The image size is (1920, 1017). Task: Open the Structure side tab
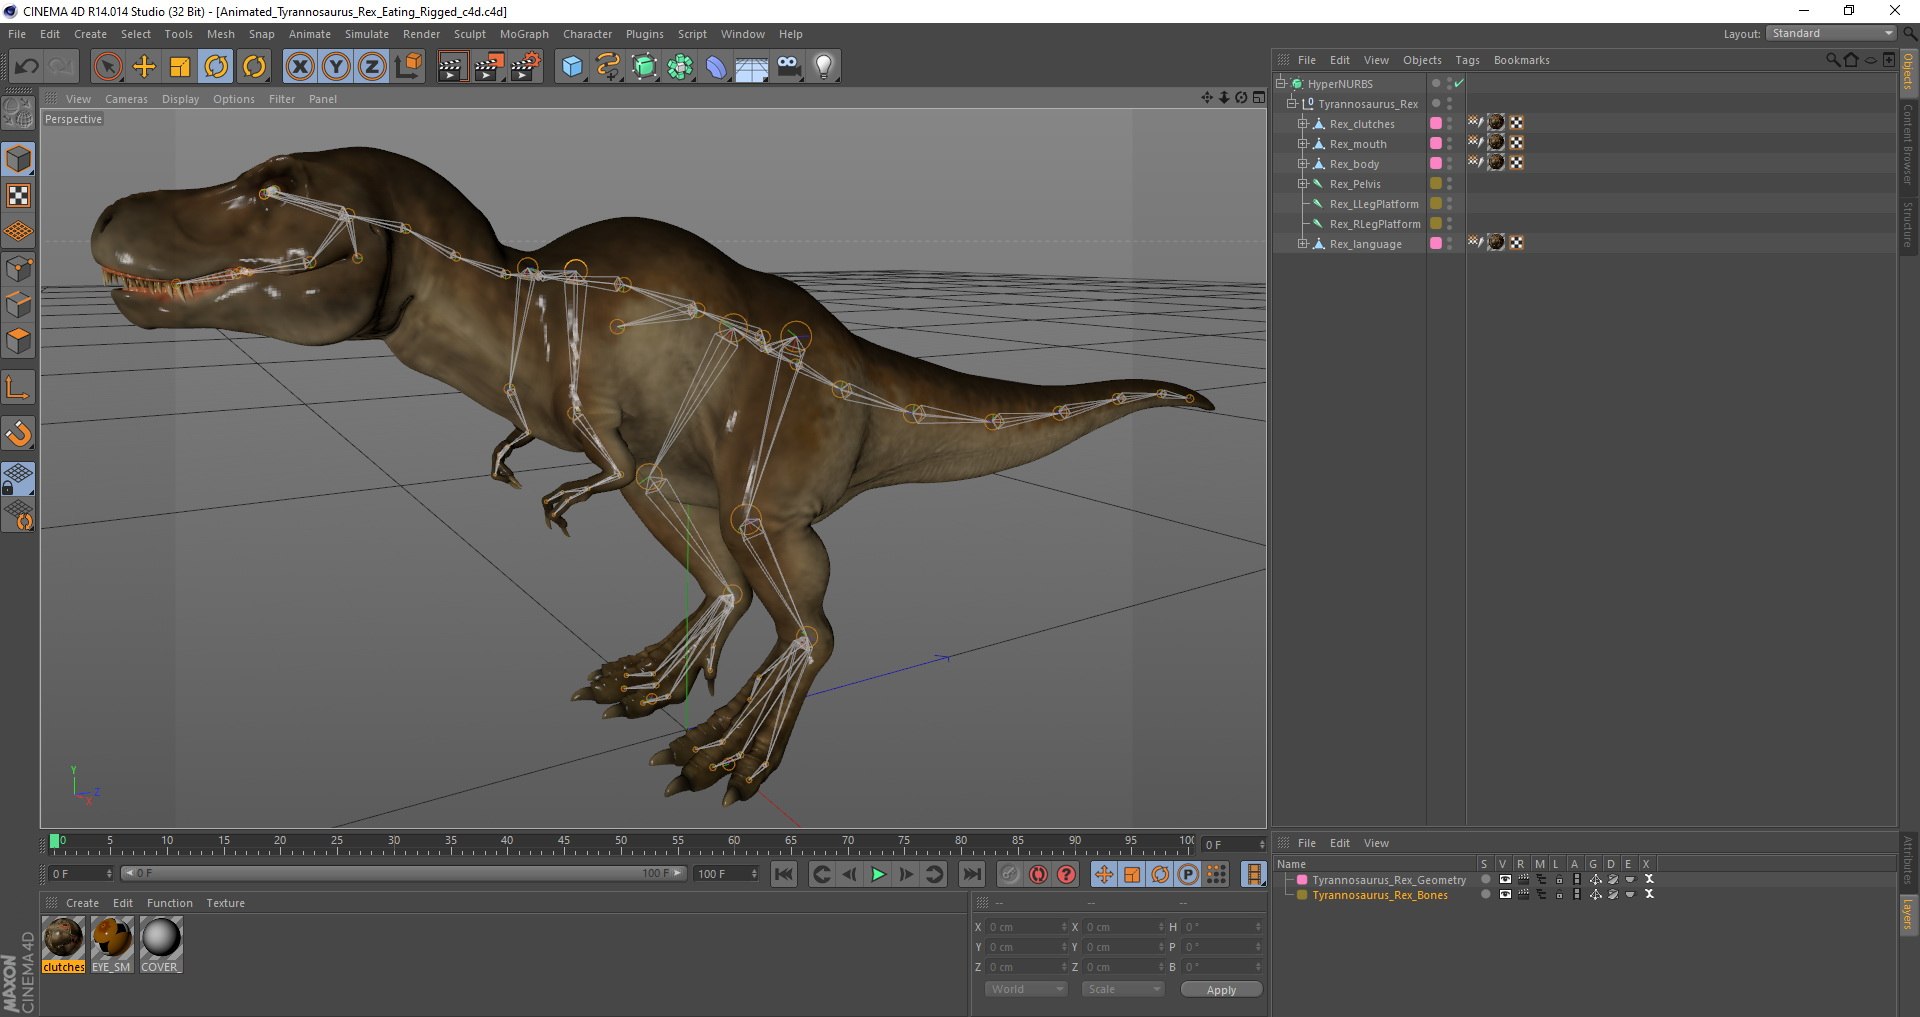[1908, 224]
